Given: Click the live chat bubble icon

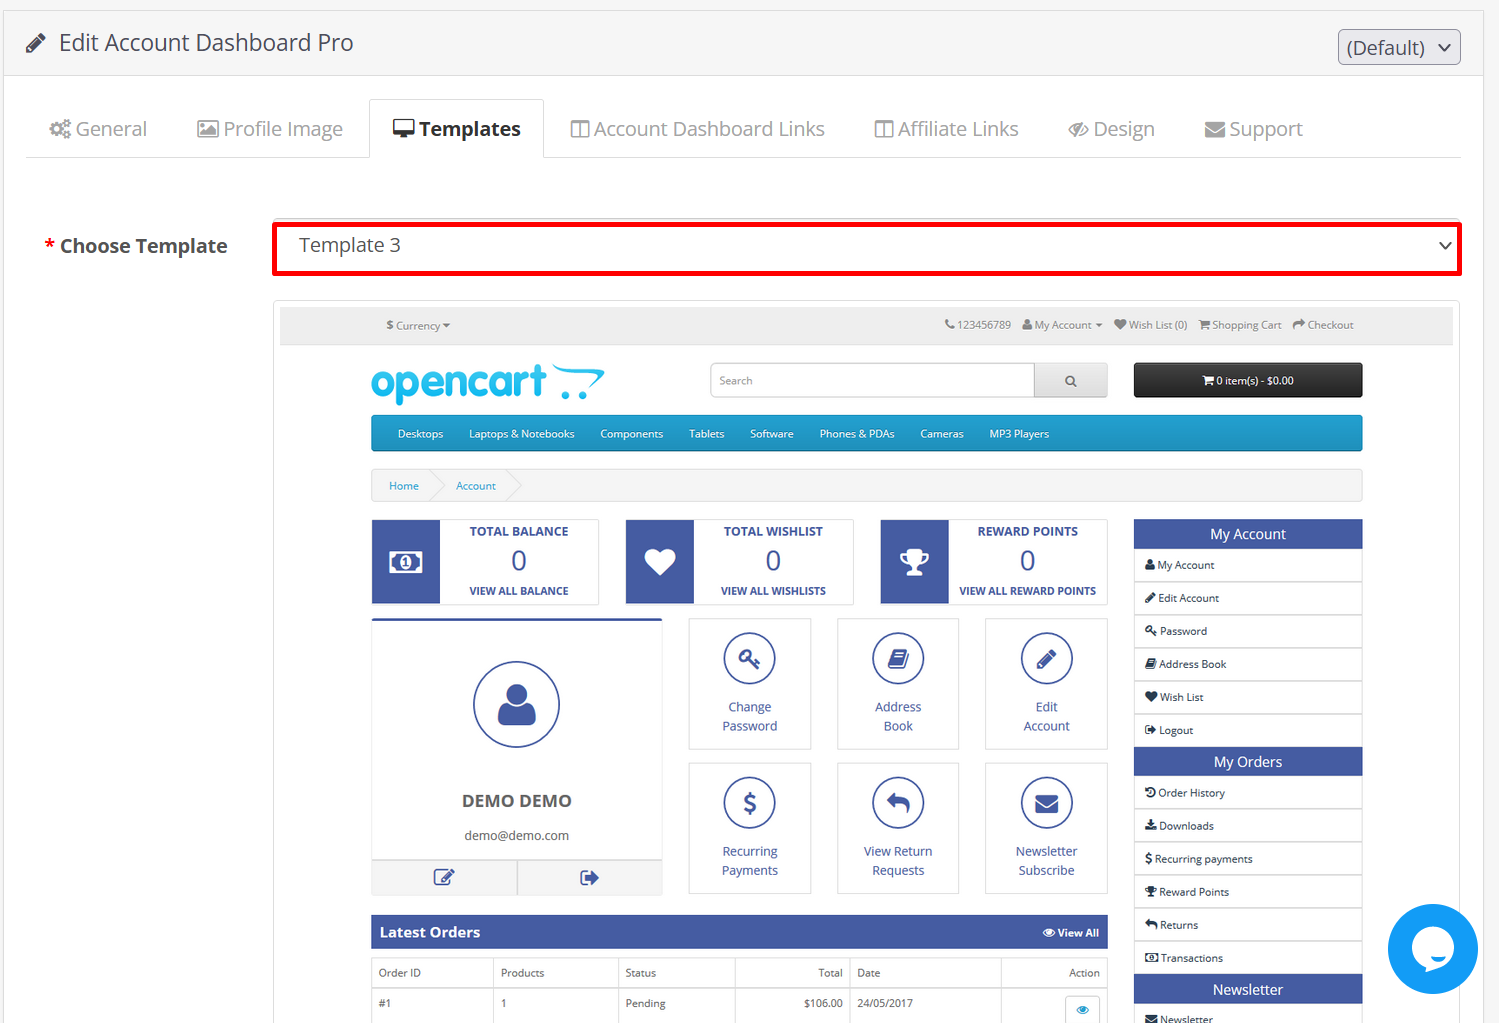Looking at the screenshot, I should point(1433,949).
